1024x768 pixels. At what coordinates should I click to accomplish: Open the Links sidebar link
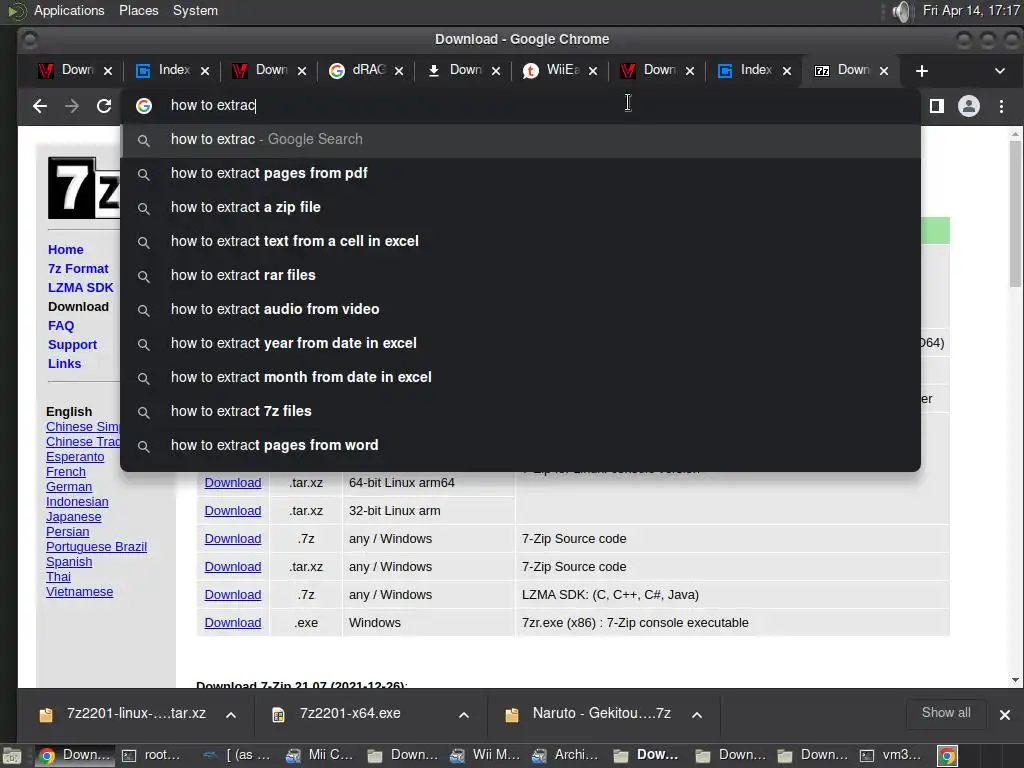coord(64,363)
